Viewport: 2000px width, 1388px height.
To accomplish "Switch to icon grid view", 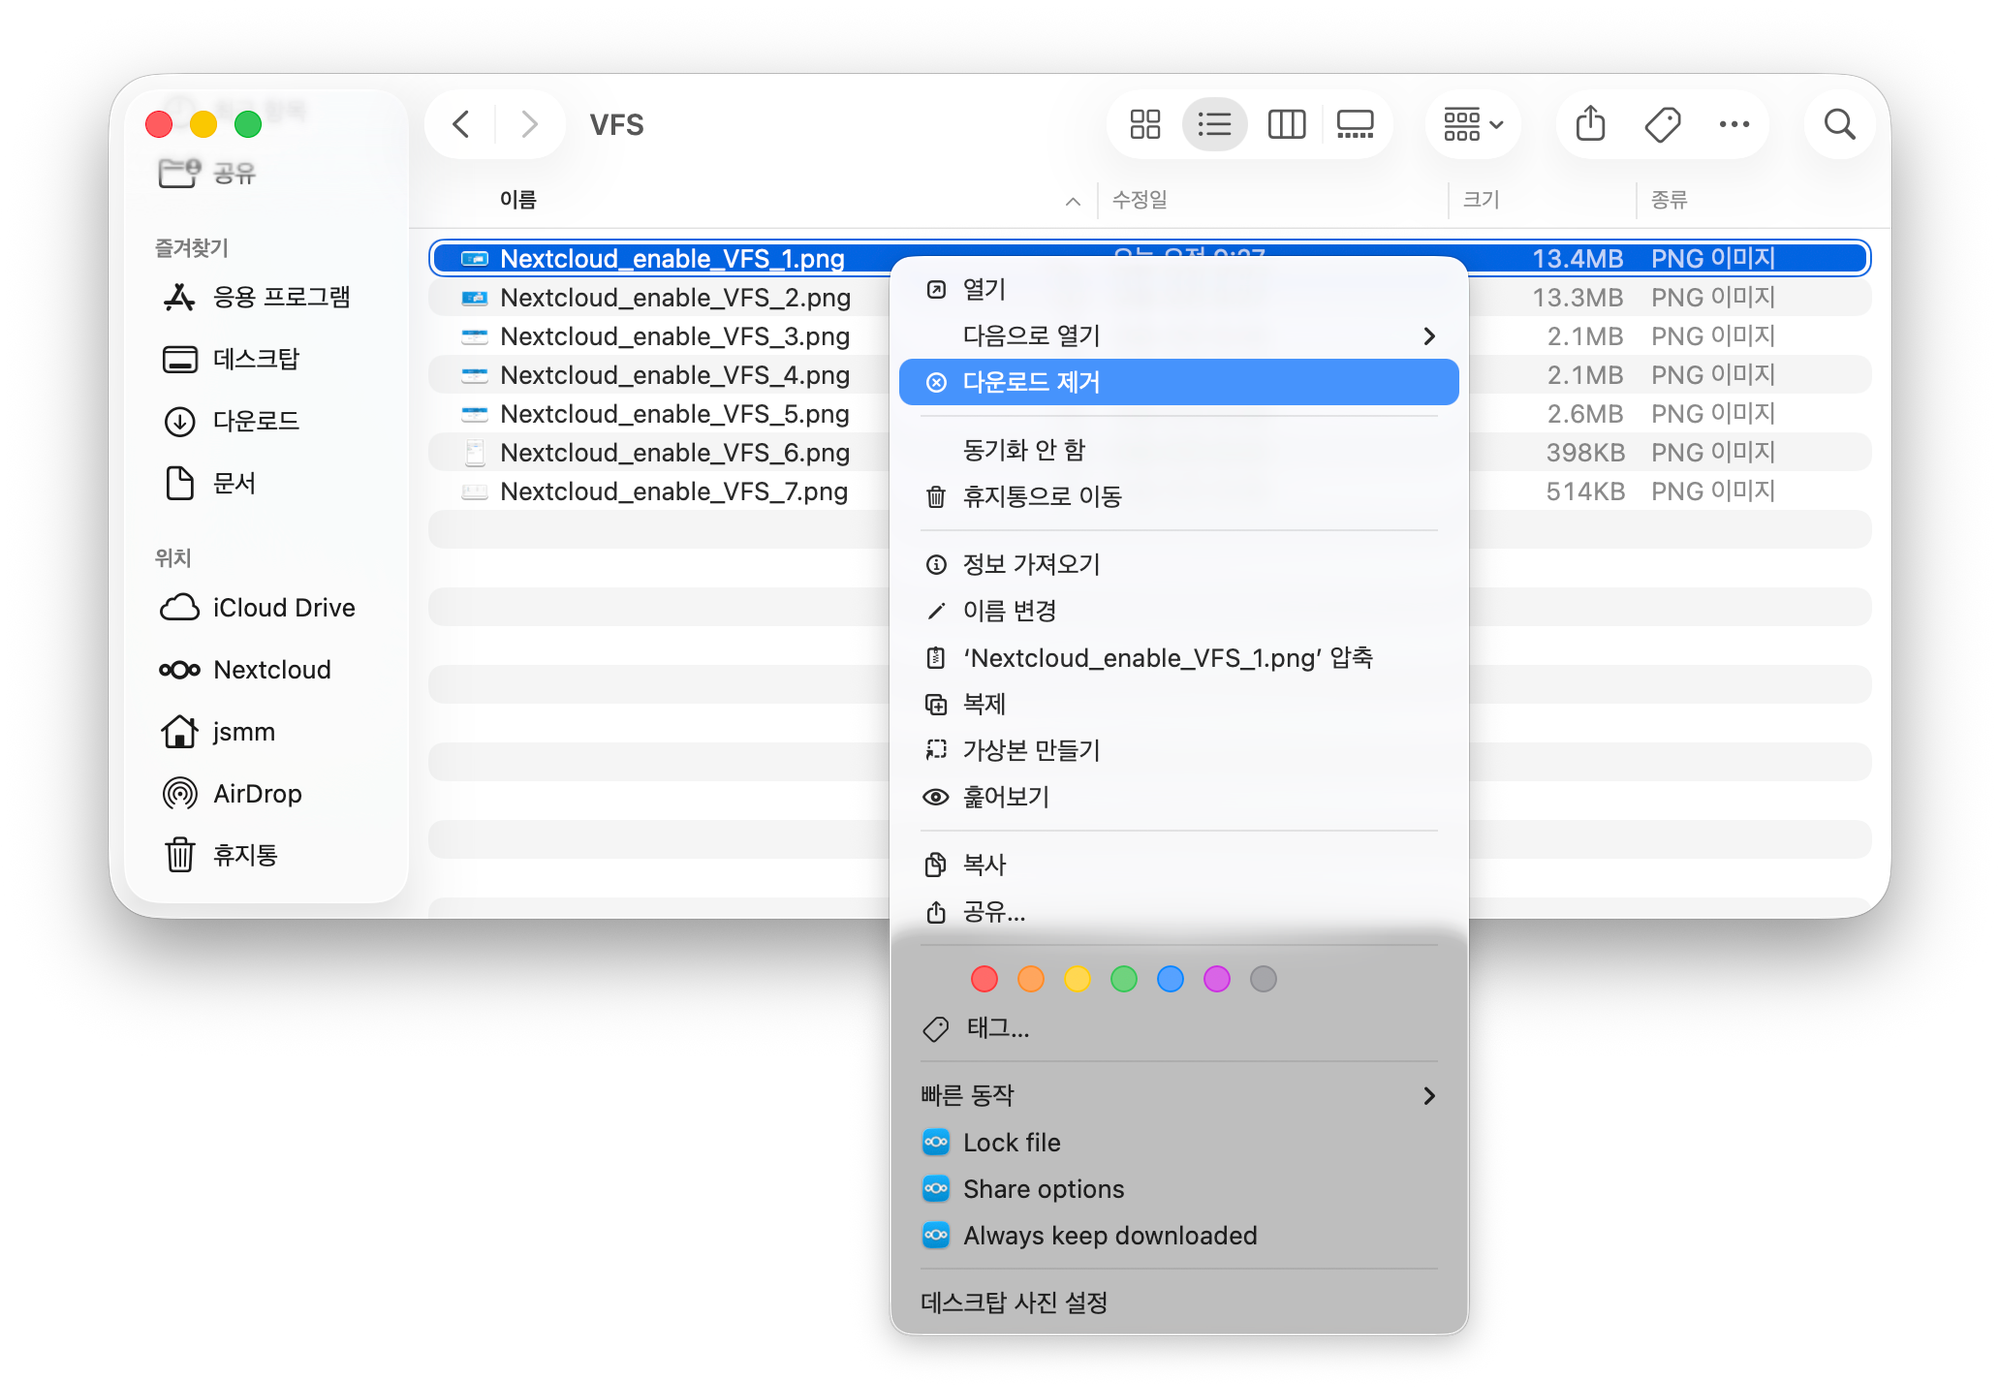I will pyautogui.click(x=1144, y=125).
